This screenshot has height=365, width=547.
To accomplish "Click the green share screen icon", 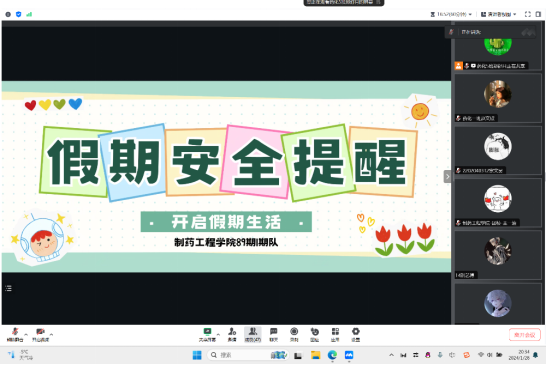I will pyautogui.click(x=208, y=335).
